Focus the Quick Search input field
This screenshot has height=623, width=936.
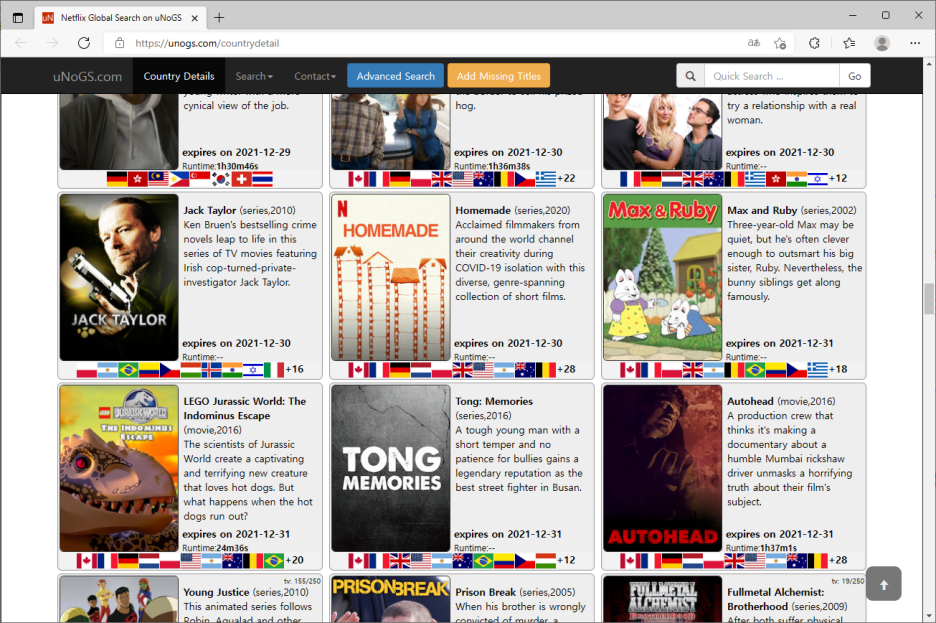(x=772, y=76)
